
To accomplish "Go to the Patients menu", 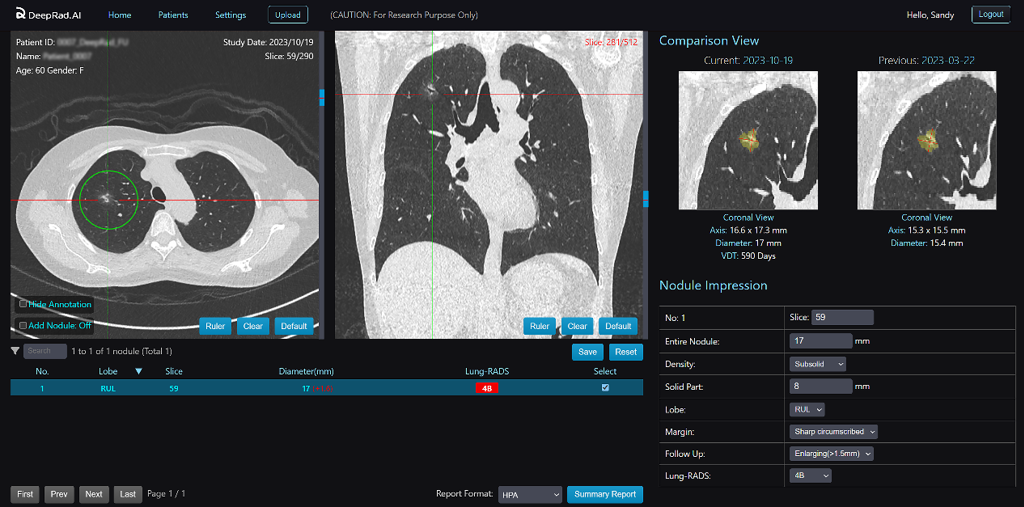I will coord(173,14).
